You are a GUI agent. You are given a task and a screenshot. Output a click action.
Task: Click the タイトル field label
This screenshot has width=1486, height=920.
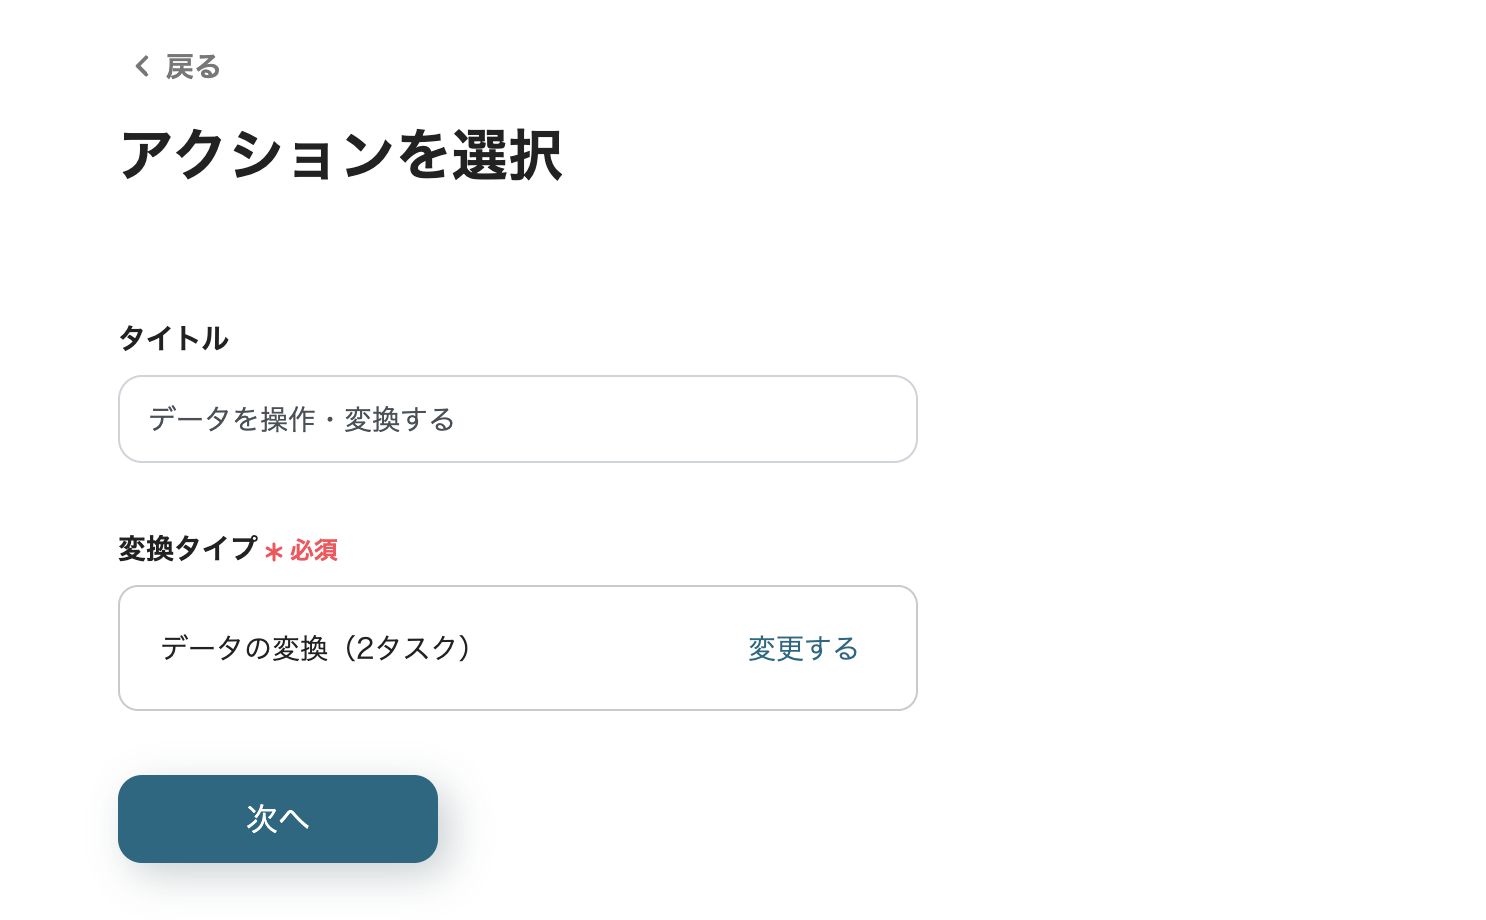pyautogui.click(x=172, y=339)
